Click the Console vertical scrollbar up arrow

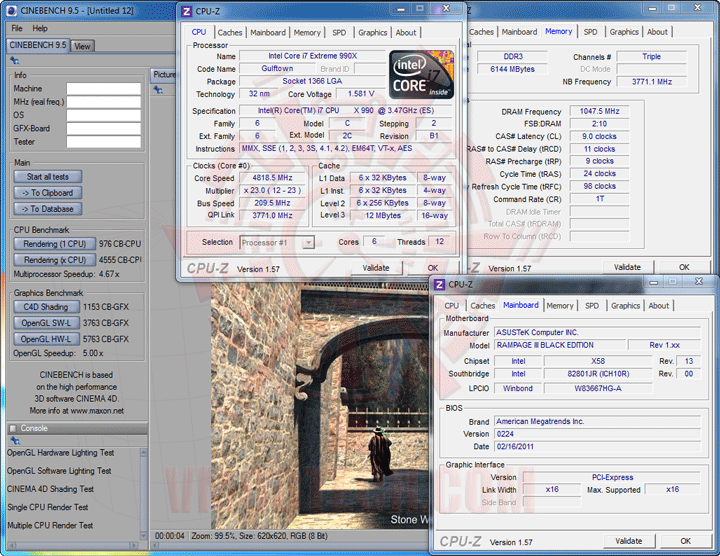pyautogui.click(x=143, y=453)
